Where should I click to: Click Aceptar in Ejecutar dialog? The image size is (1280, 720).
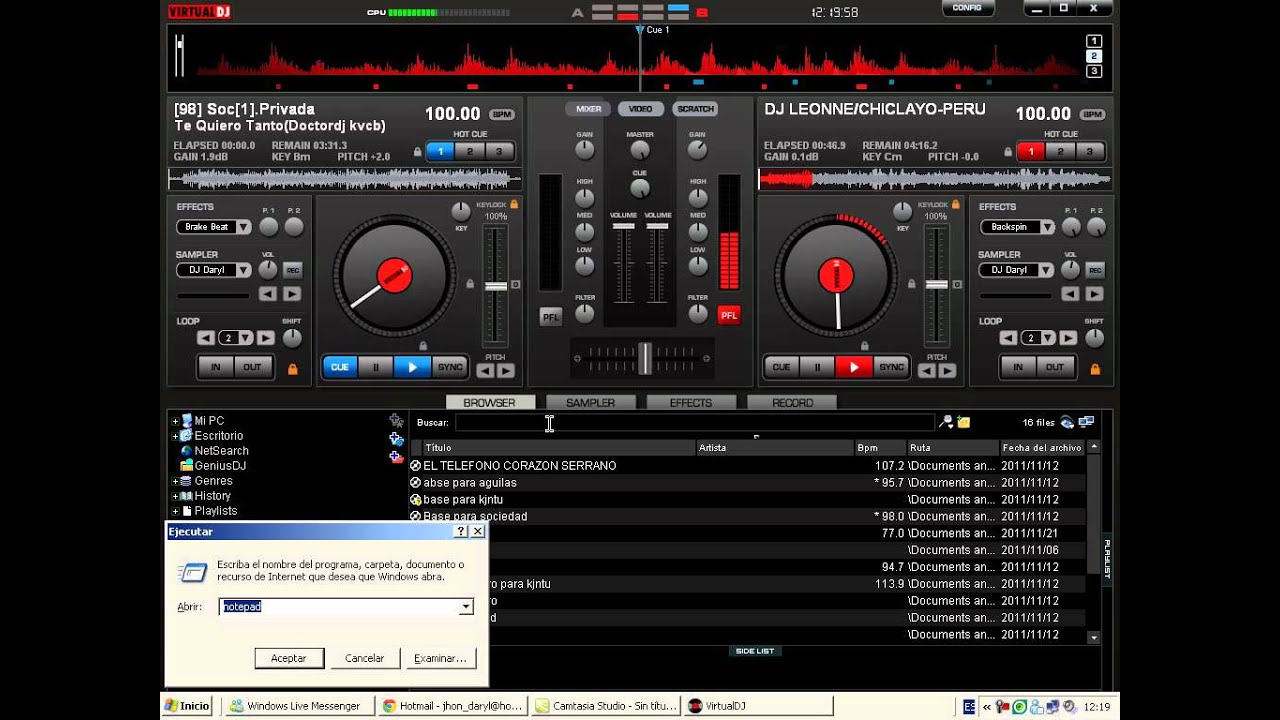(x=289, y=658)
